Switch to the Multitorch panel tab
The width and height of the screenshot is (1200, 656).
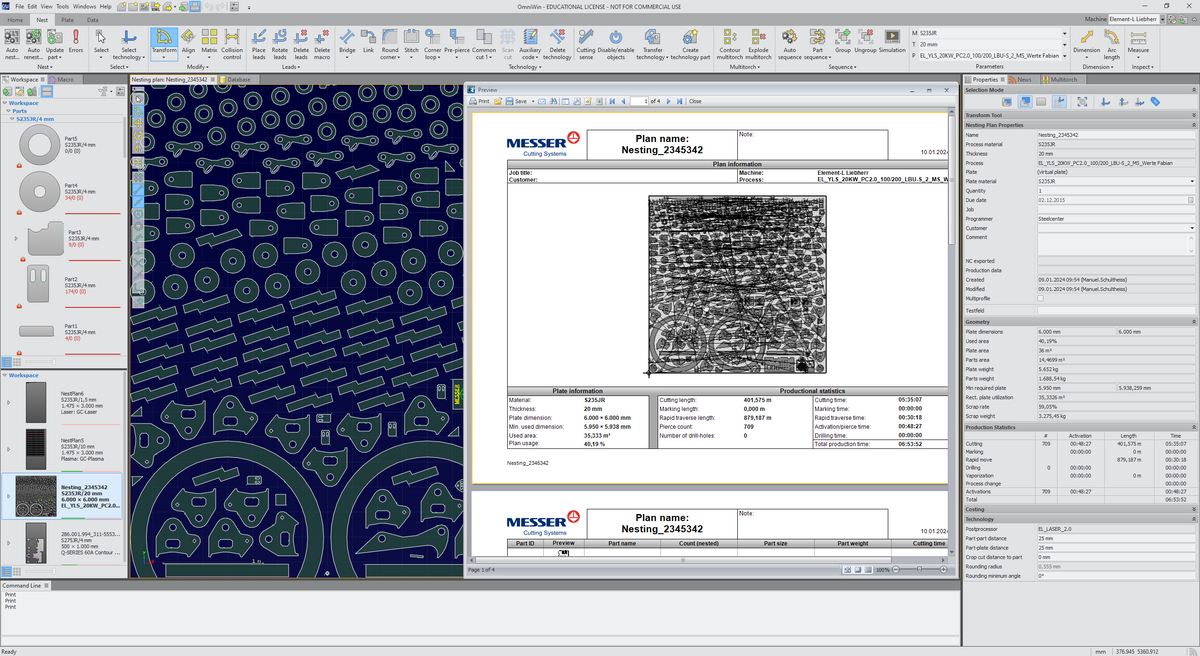pyautogui.click(x=1062, y=78)
